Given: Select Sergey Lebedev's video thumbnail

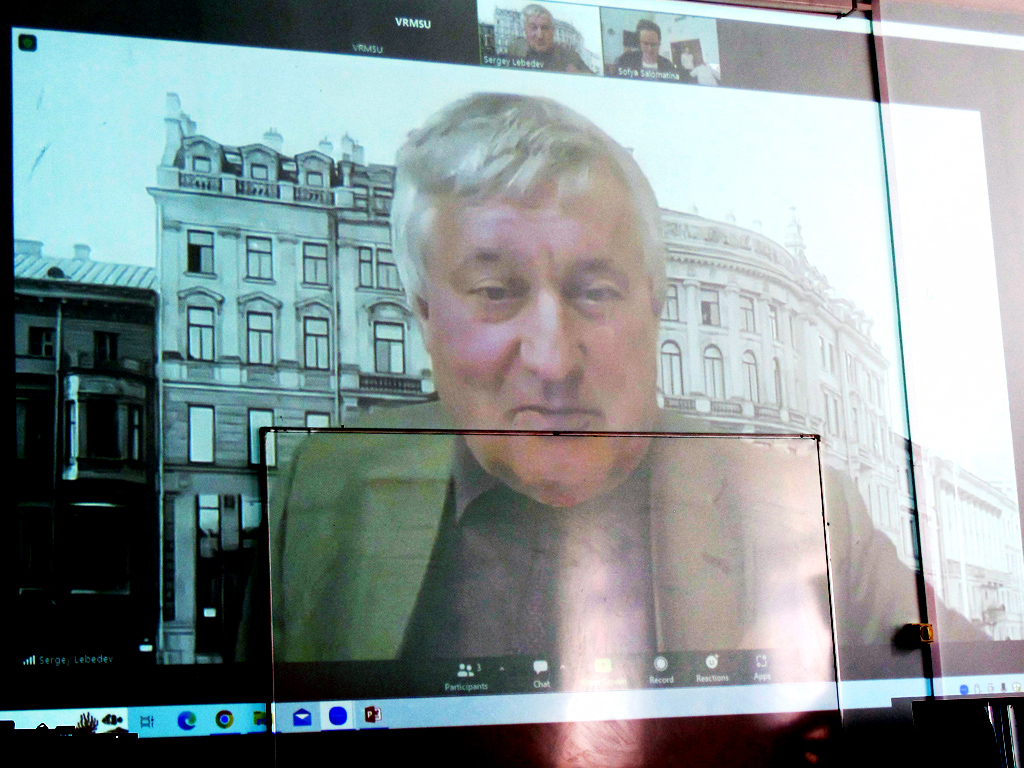Looking at the screenshot, I should tap(539, 36).
